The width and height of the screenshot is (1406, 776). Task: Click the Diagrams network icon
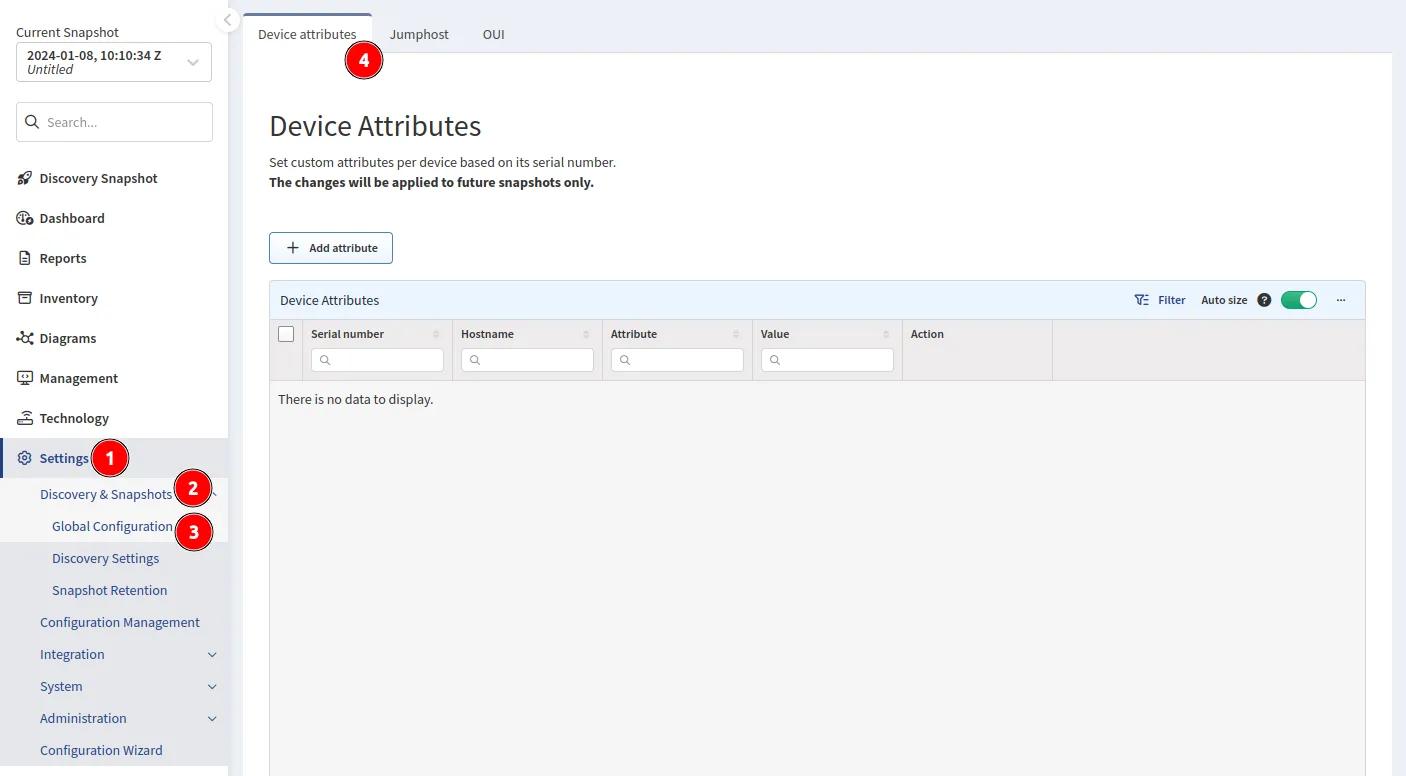pyautogui.click(x=25, y=338)
